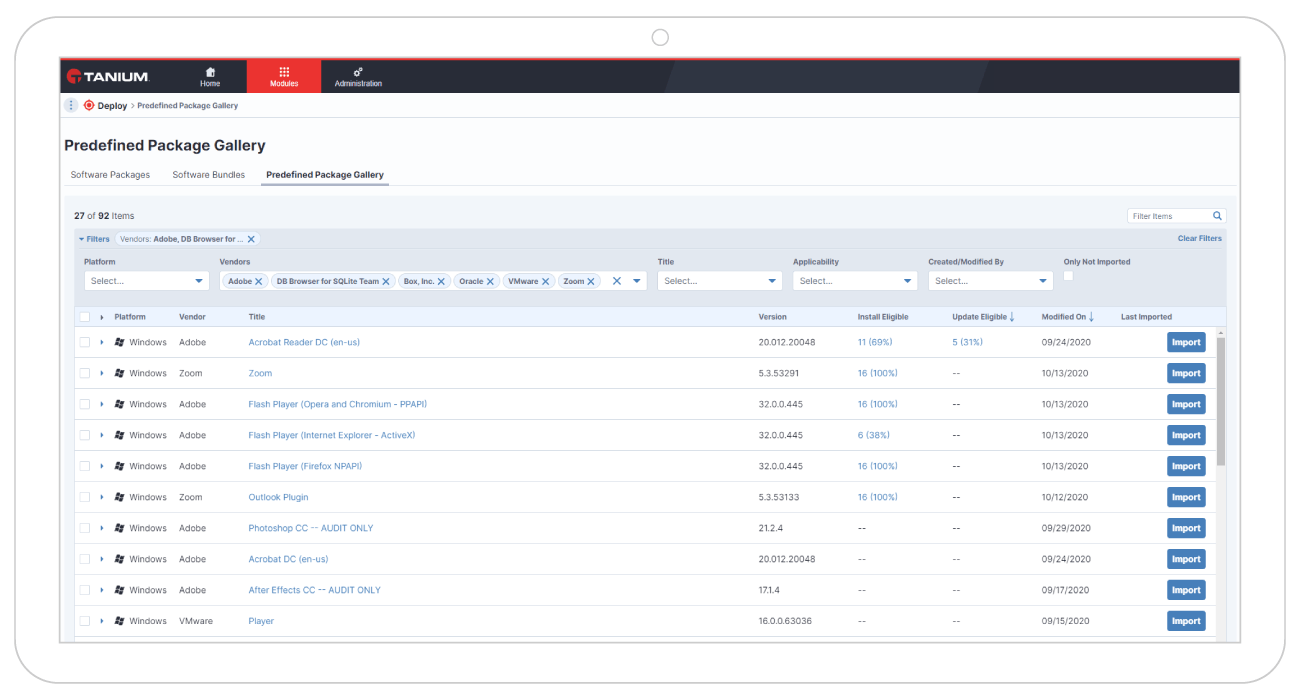Open the Created/Modified By dropdown
The image size is (1300, 700).
(x=990, y=281)
